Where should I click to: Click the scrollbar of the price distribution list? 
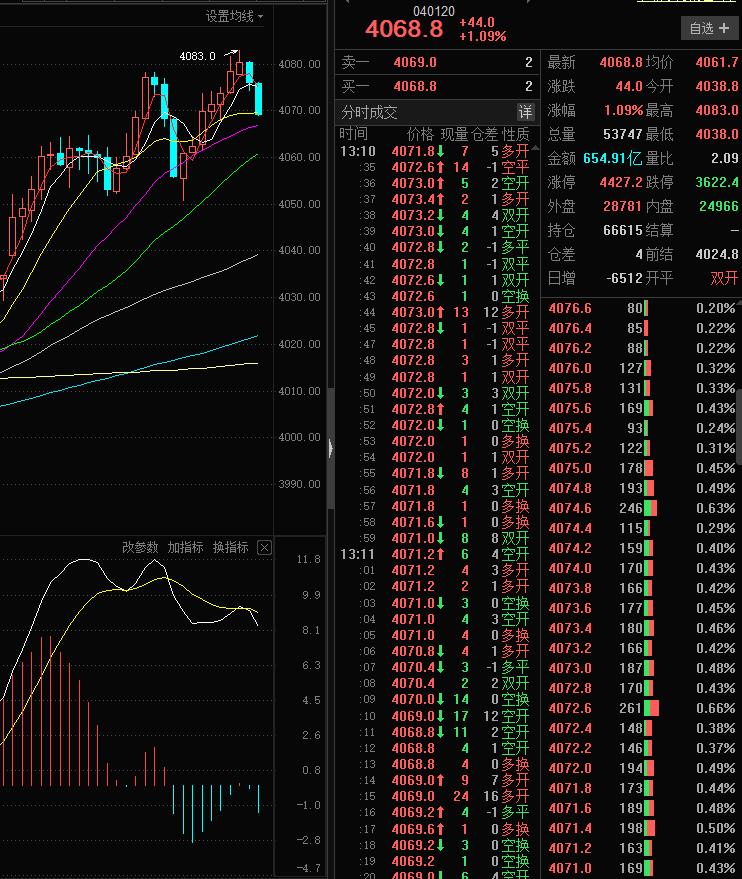(x=740, y=426)
